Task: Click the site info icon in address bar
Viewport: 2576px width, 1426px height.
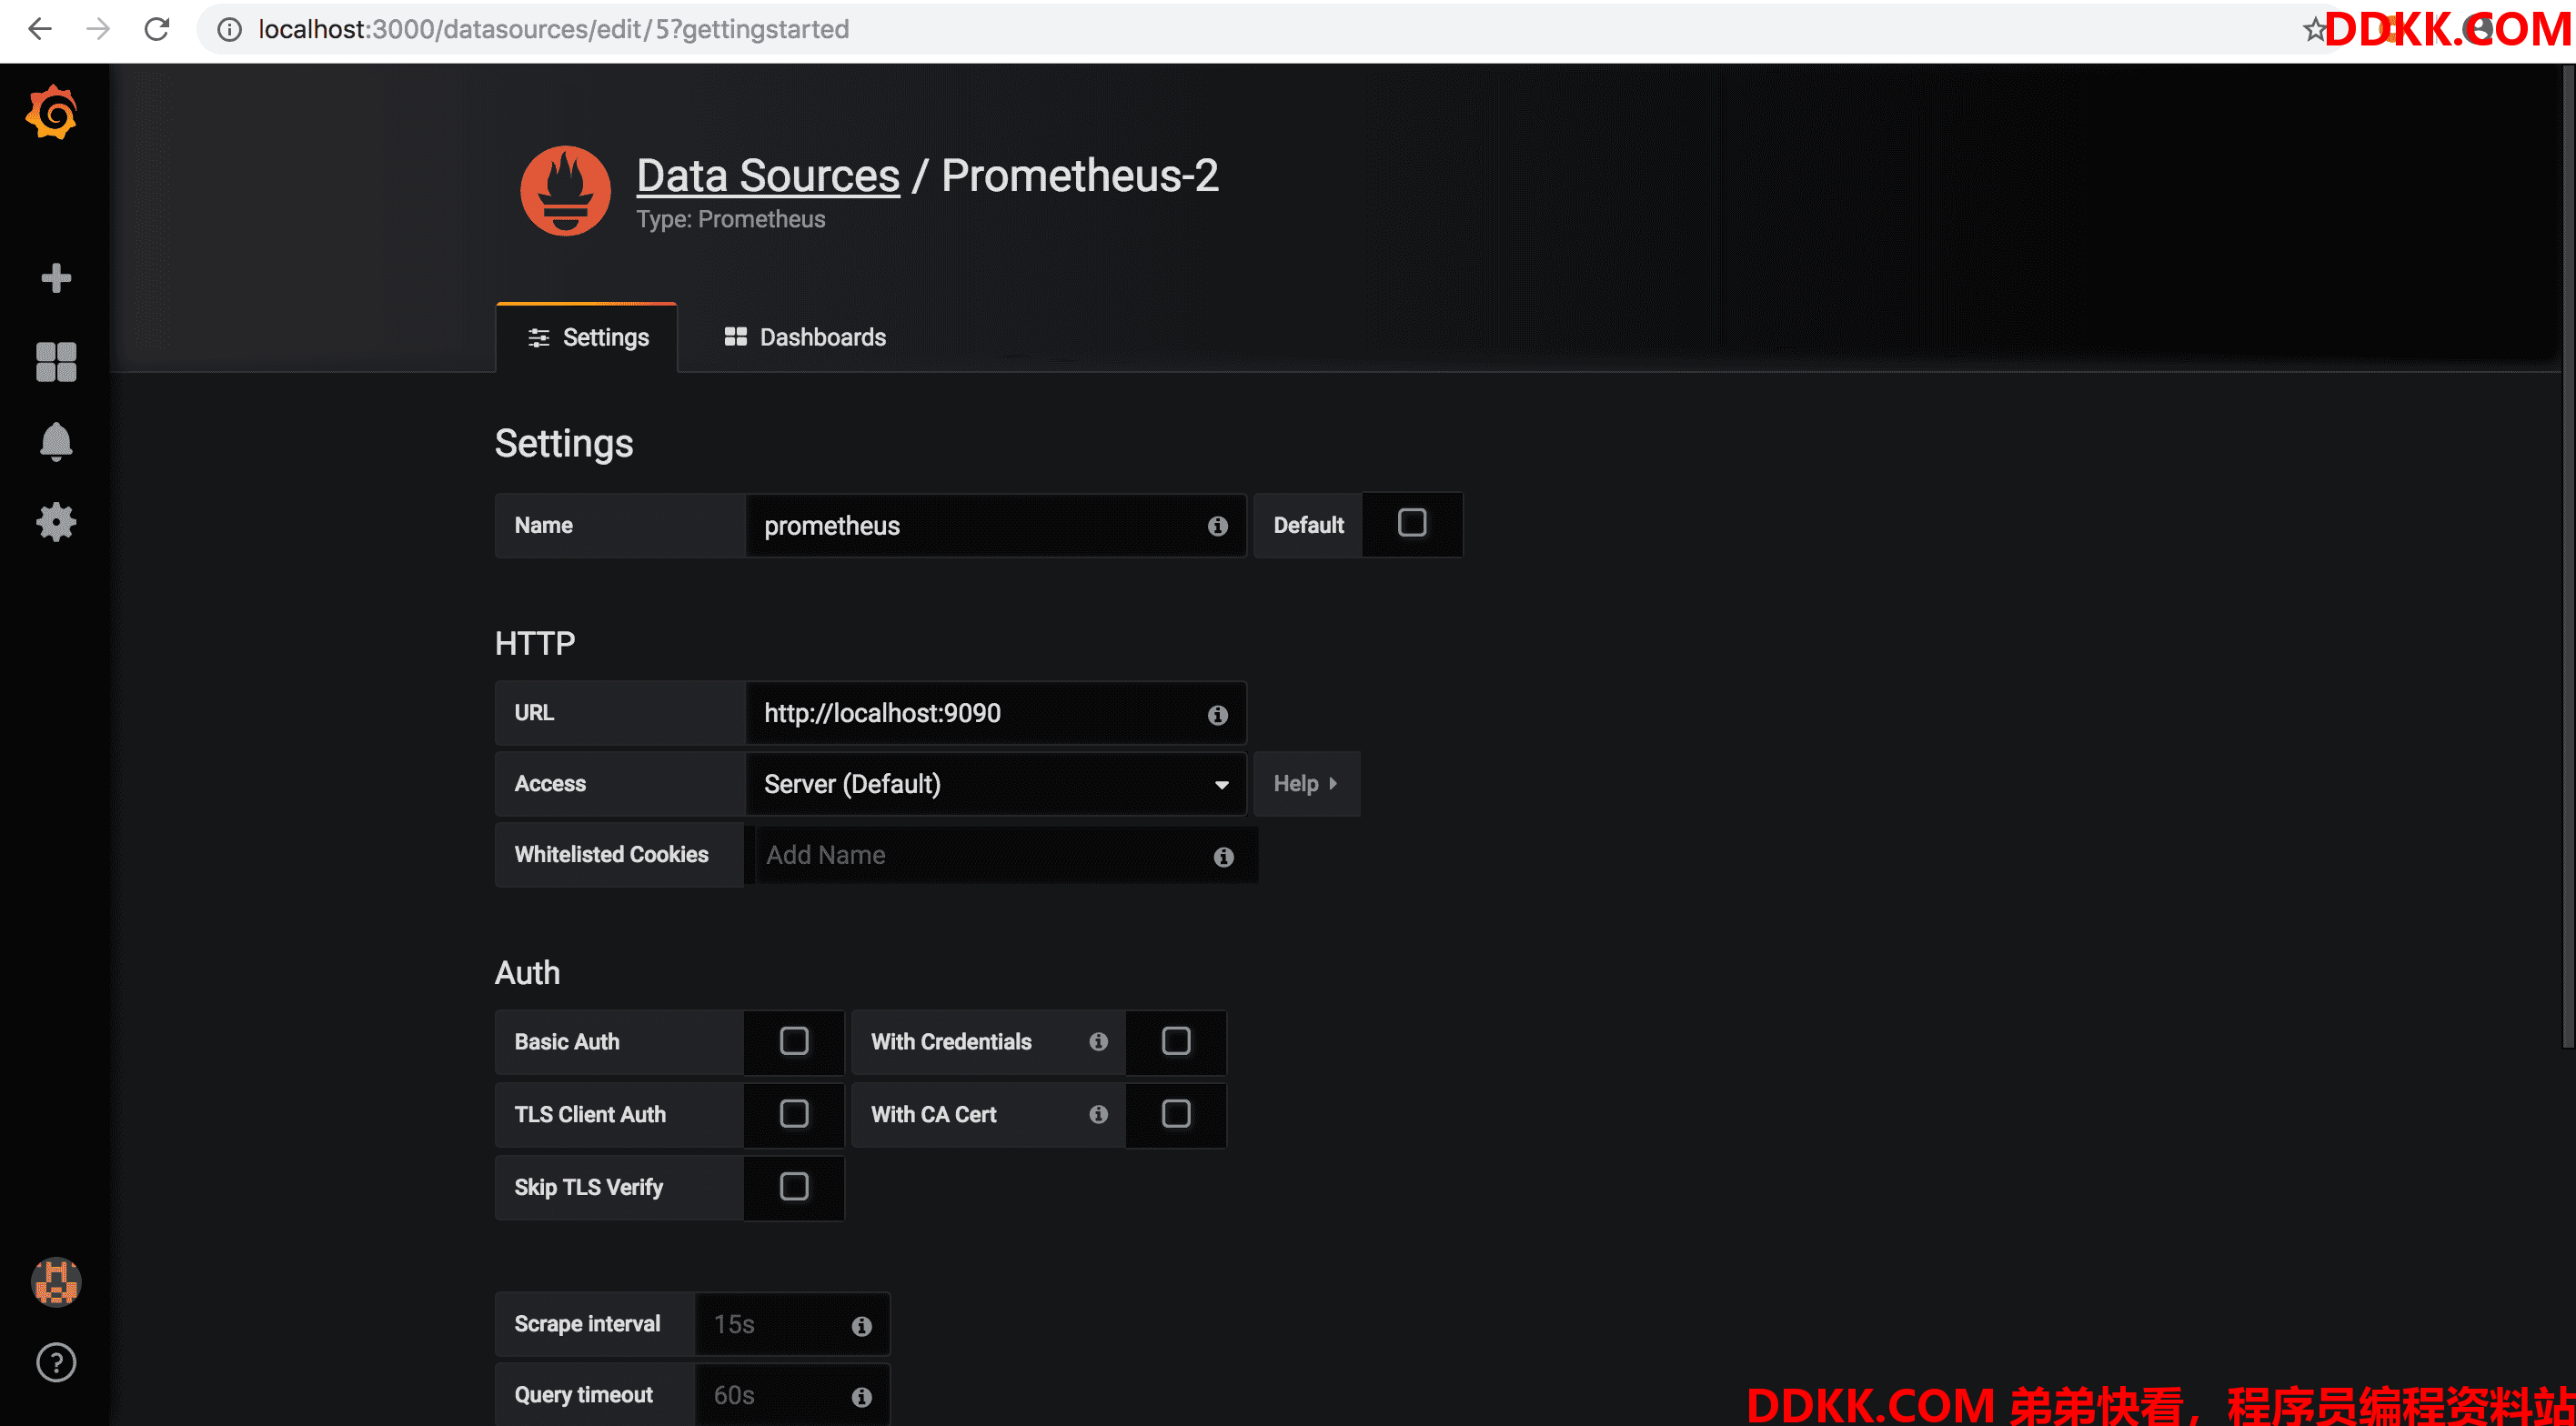Action: (230, 30)
